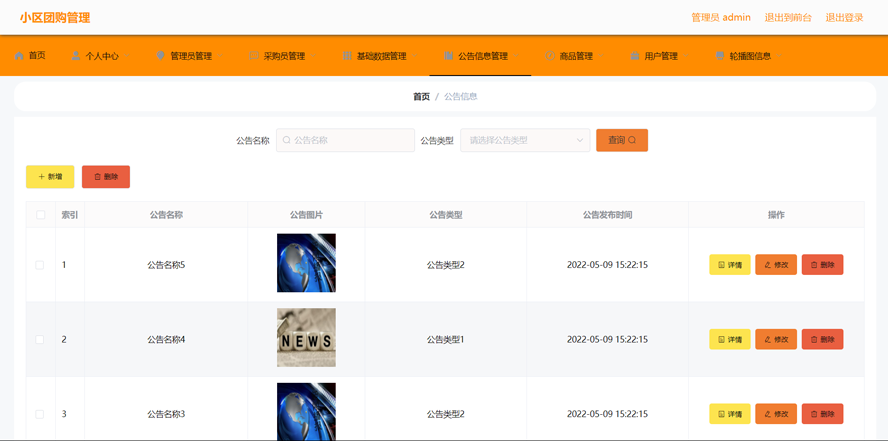Click the 公告类型 column header
888x441 pixels.
446,215
